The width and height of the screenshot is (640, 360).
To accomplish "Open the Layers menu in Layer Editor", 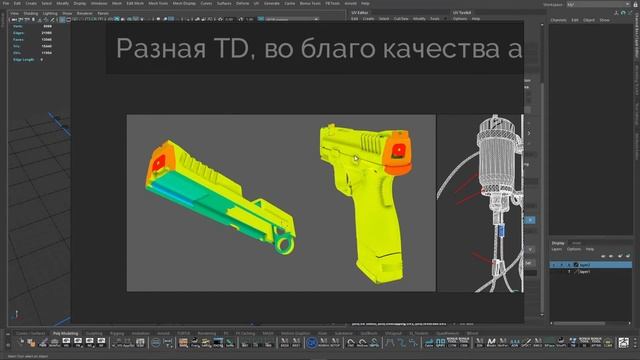I will click(557, 249).
